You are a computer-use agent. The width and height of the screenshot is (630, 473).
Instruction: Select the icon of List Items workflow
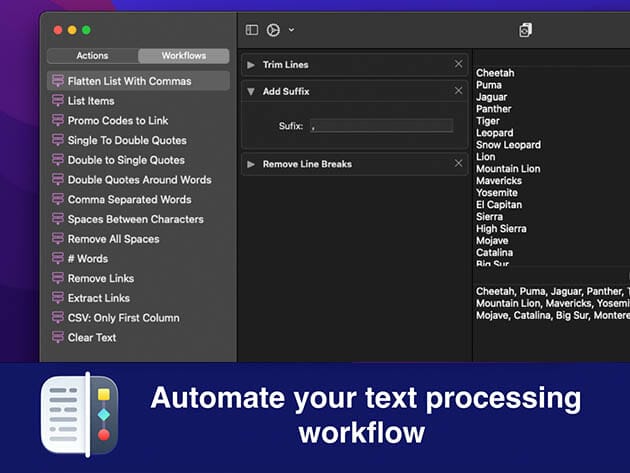click(x=58, y=101)
